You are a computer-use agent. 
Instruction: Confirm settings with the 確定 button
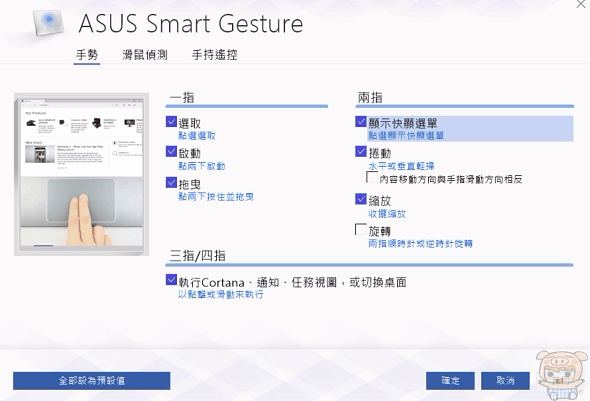(450, 381)
